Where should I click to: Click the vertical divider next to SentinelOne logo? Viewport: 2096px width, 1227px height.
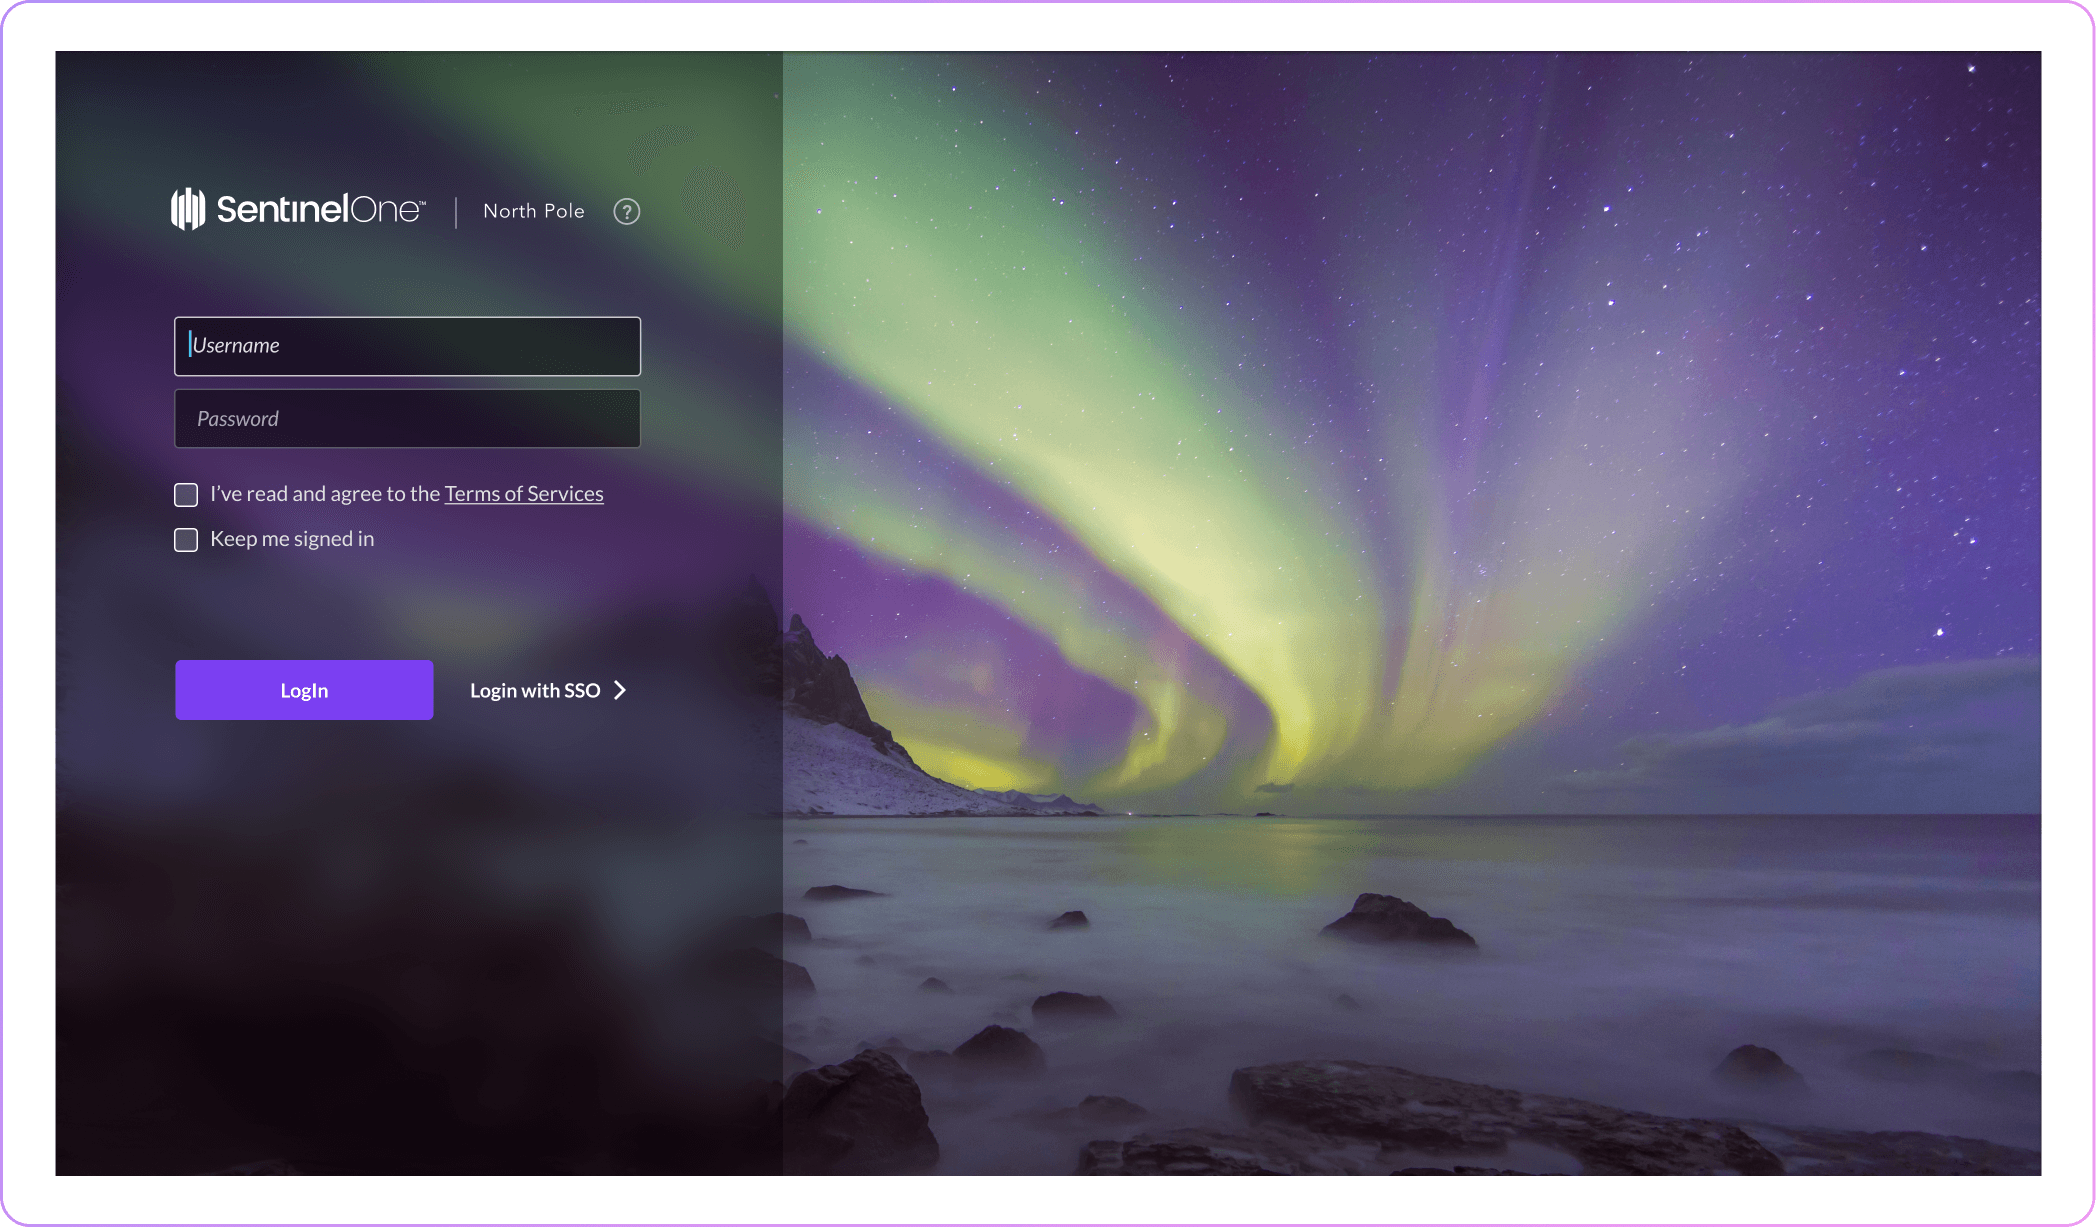pos(456,212)
